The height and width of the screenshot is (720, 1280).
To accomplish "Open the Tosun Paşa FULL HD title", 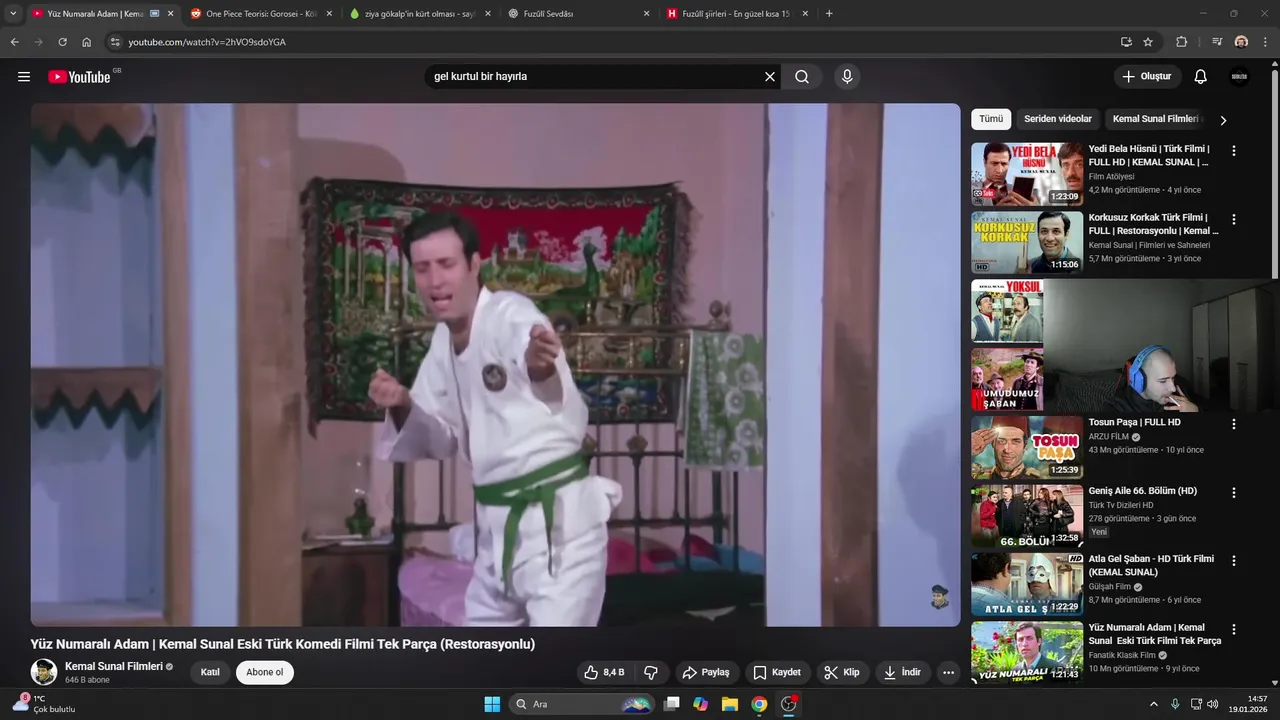I will click(x=1134, y=422).
